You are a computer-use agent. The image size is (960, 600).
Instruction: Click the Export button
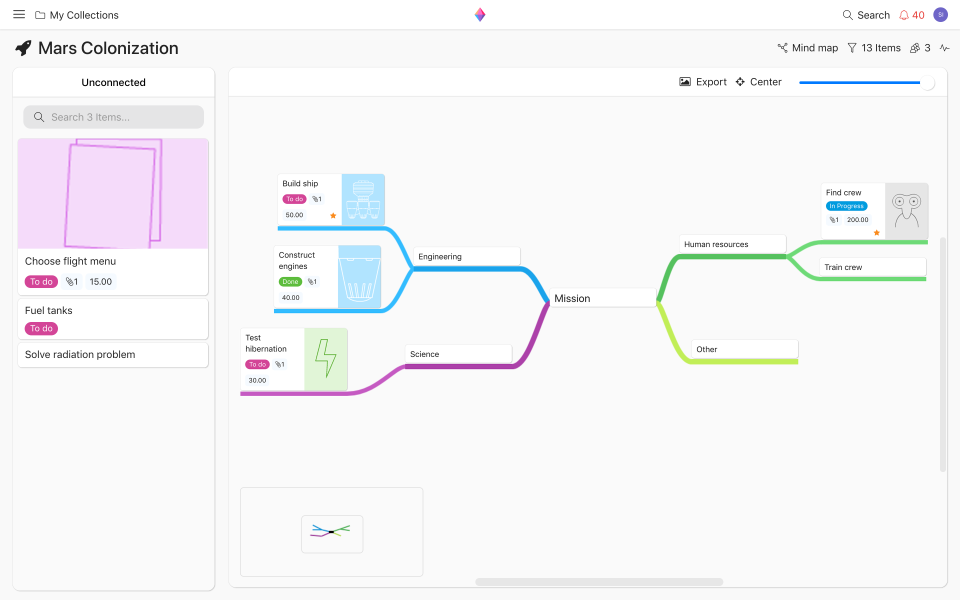pyautogui.click(x=702, y=82)
